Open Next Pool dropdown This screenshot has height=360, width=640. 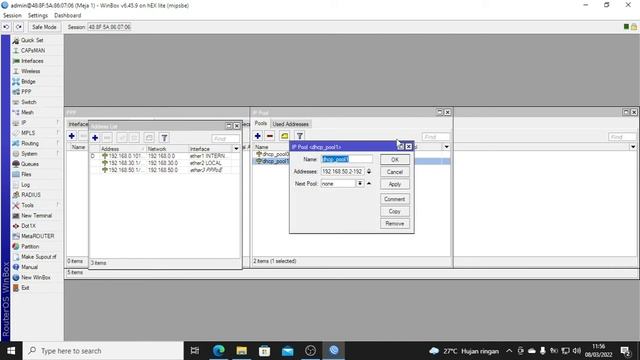(360, 184)
